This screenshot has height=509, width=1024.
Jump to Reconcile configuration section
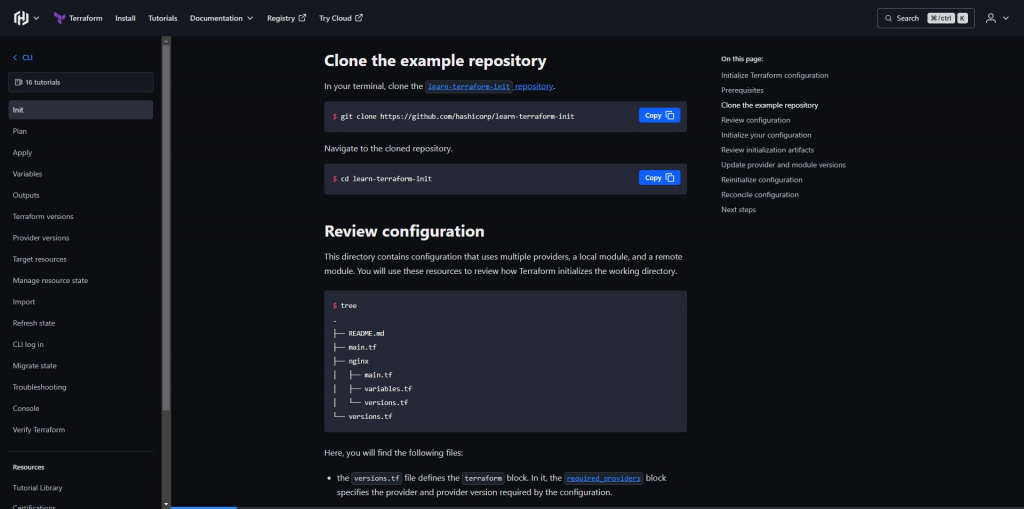click(x=760, y=195)
